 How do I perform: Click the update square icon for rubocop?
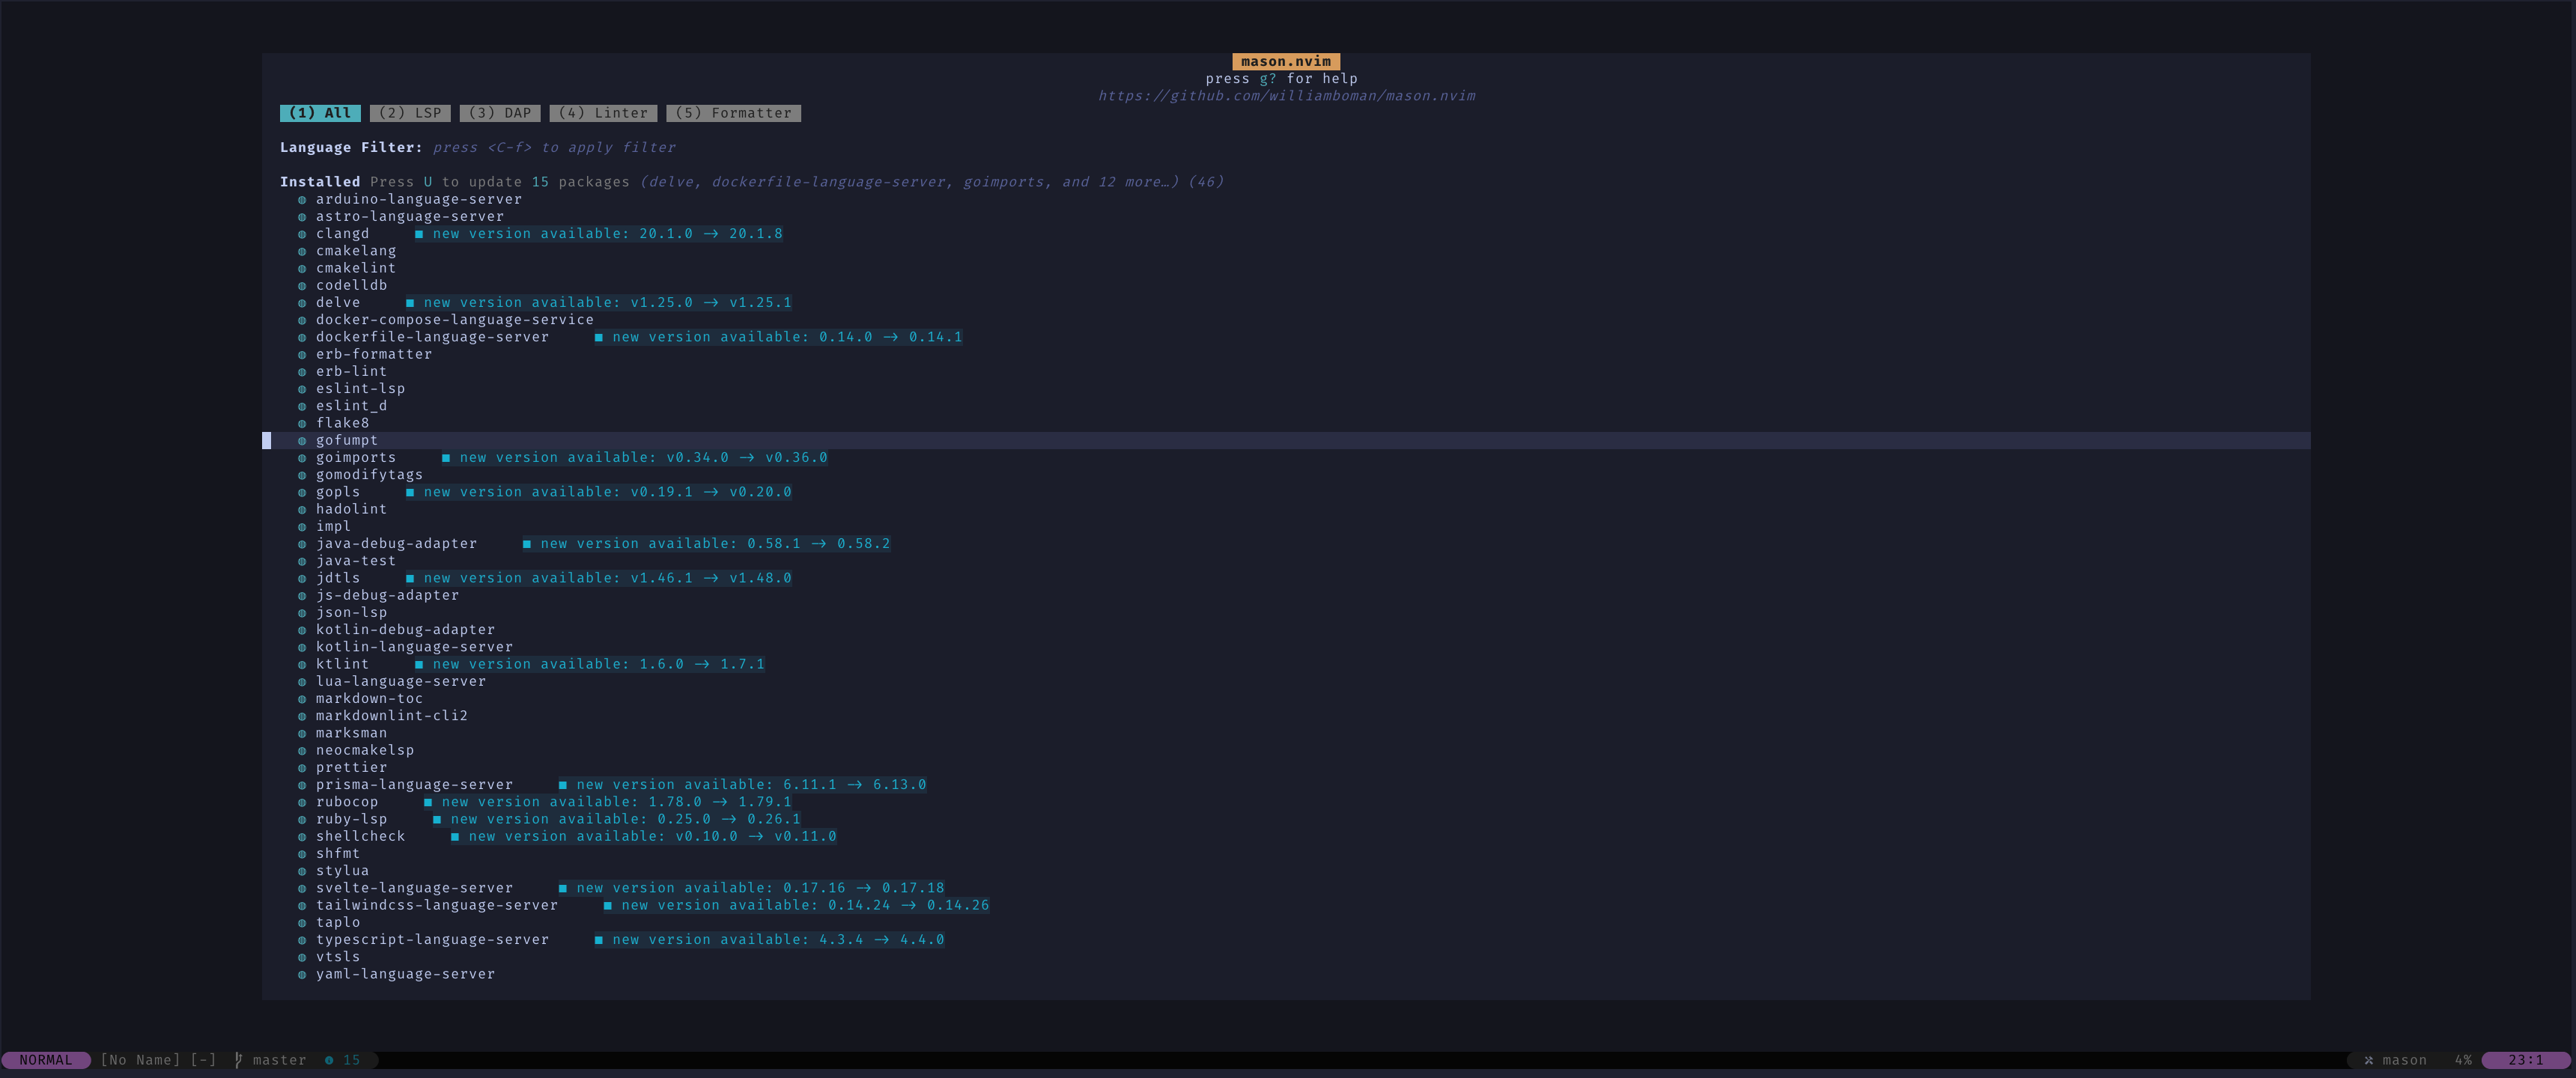428,802
